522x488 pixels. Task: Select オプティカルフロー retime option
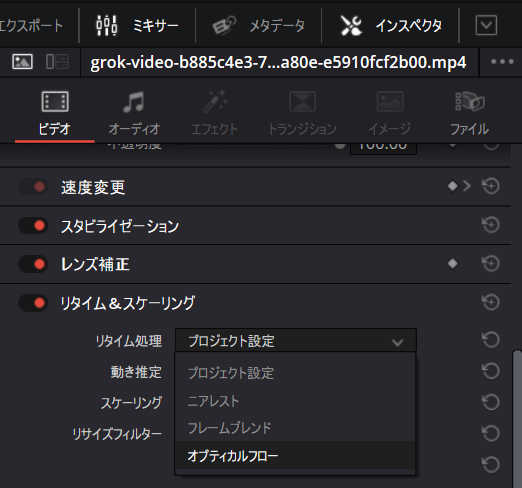295,455
